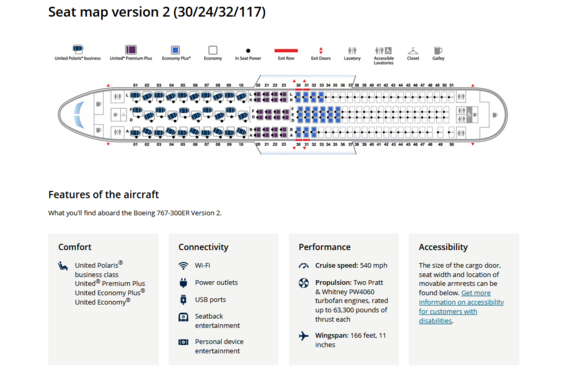Click the Closet hanger legend icon
The image size is (580, 372).
[x=413, y=51]
